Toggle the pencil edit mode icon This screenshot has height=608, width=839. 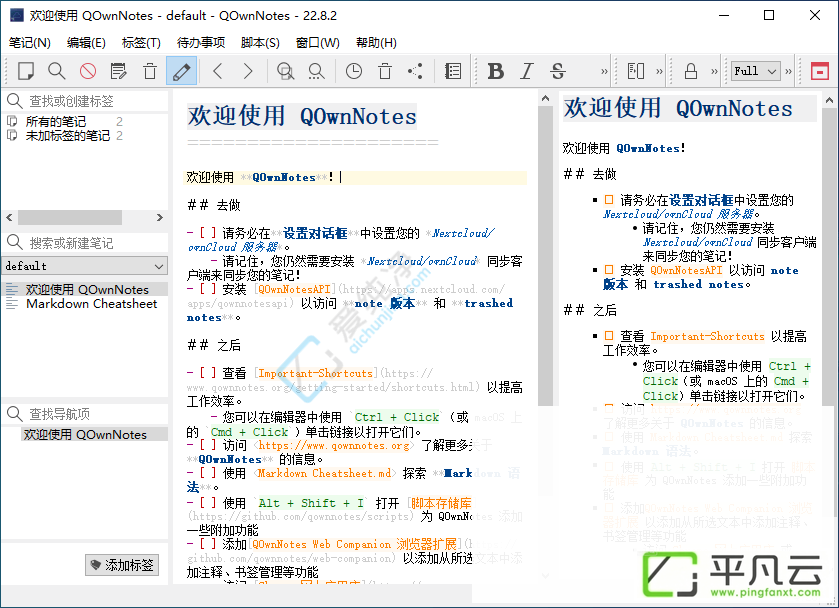181,71
